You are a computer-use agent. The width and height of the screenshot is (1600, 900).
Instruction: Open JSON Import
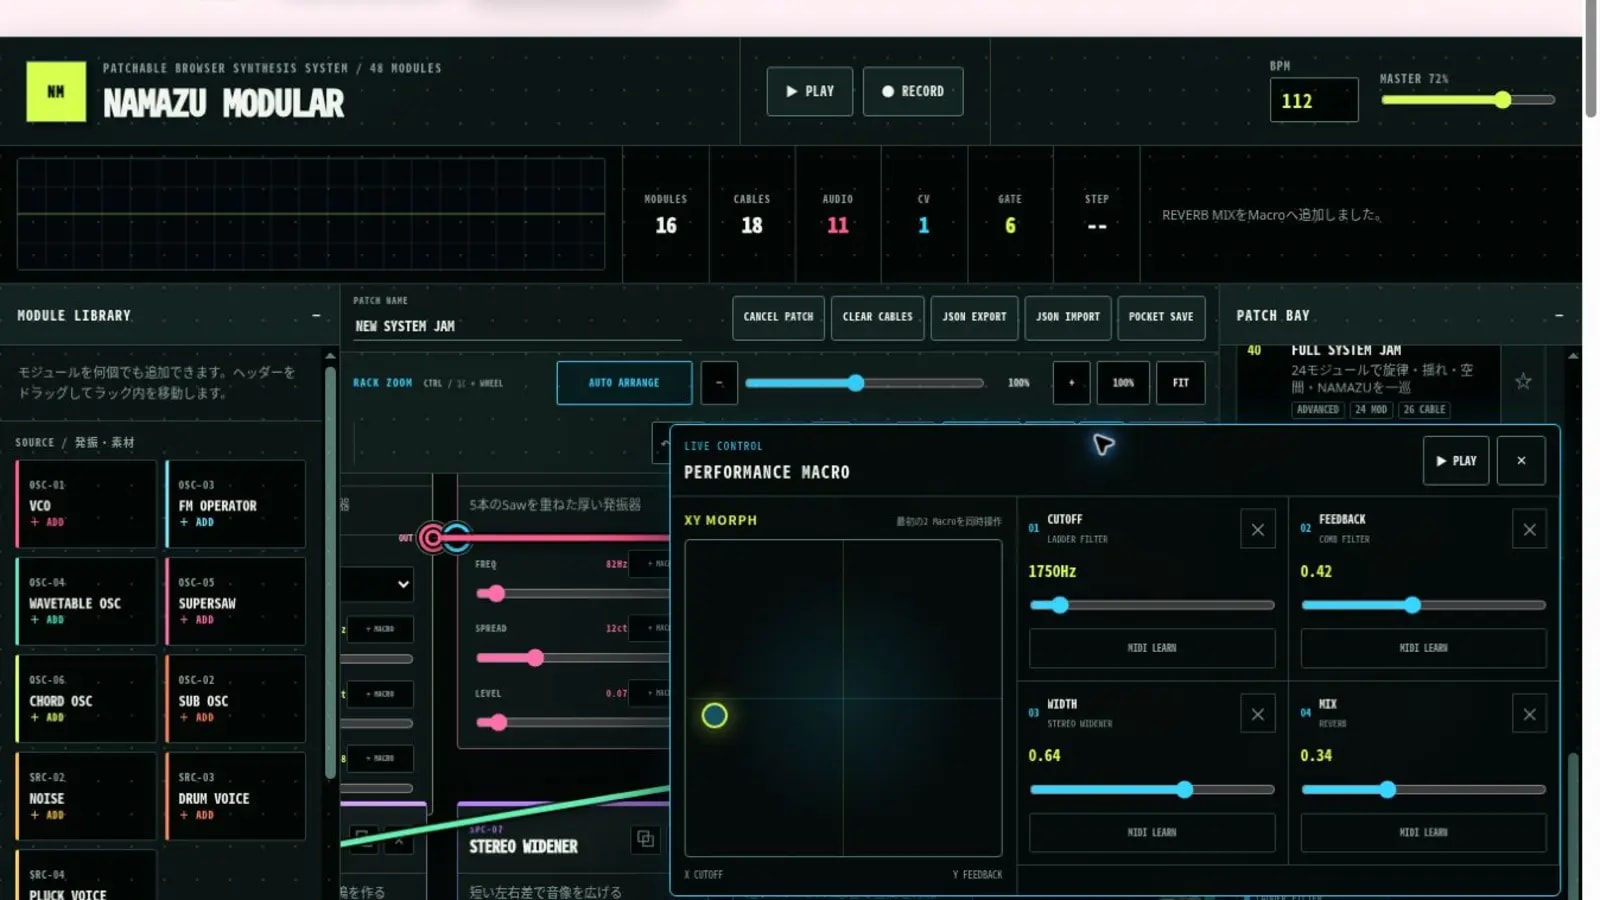[1067, 317]
